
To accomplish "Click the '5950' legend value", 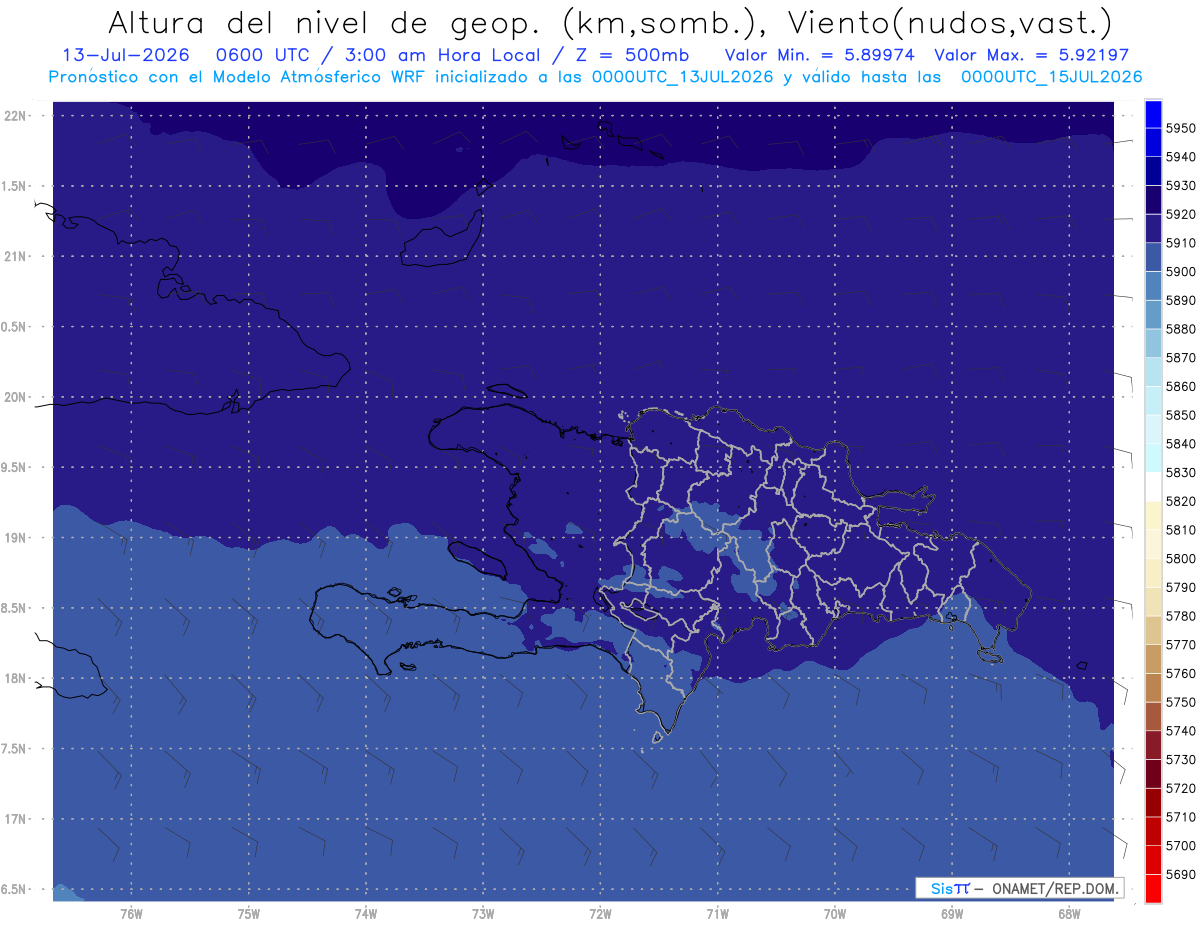I will tap(1181, 128).
